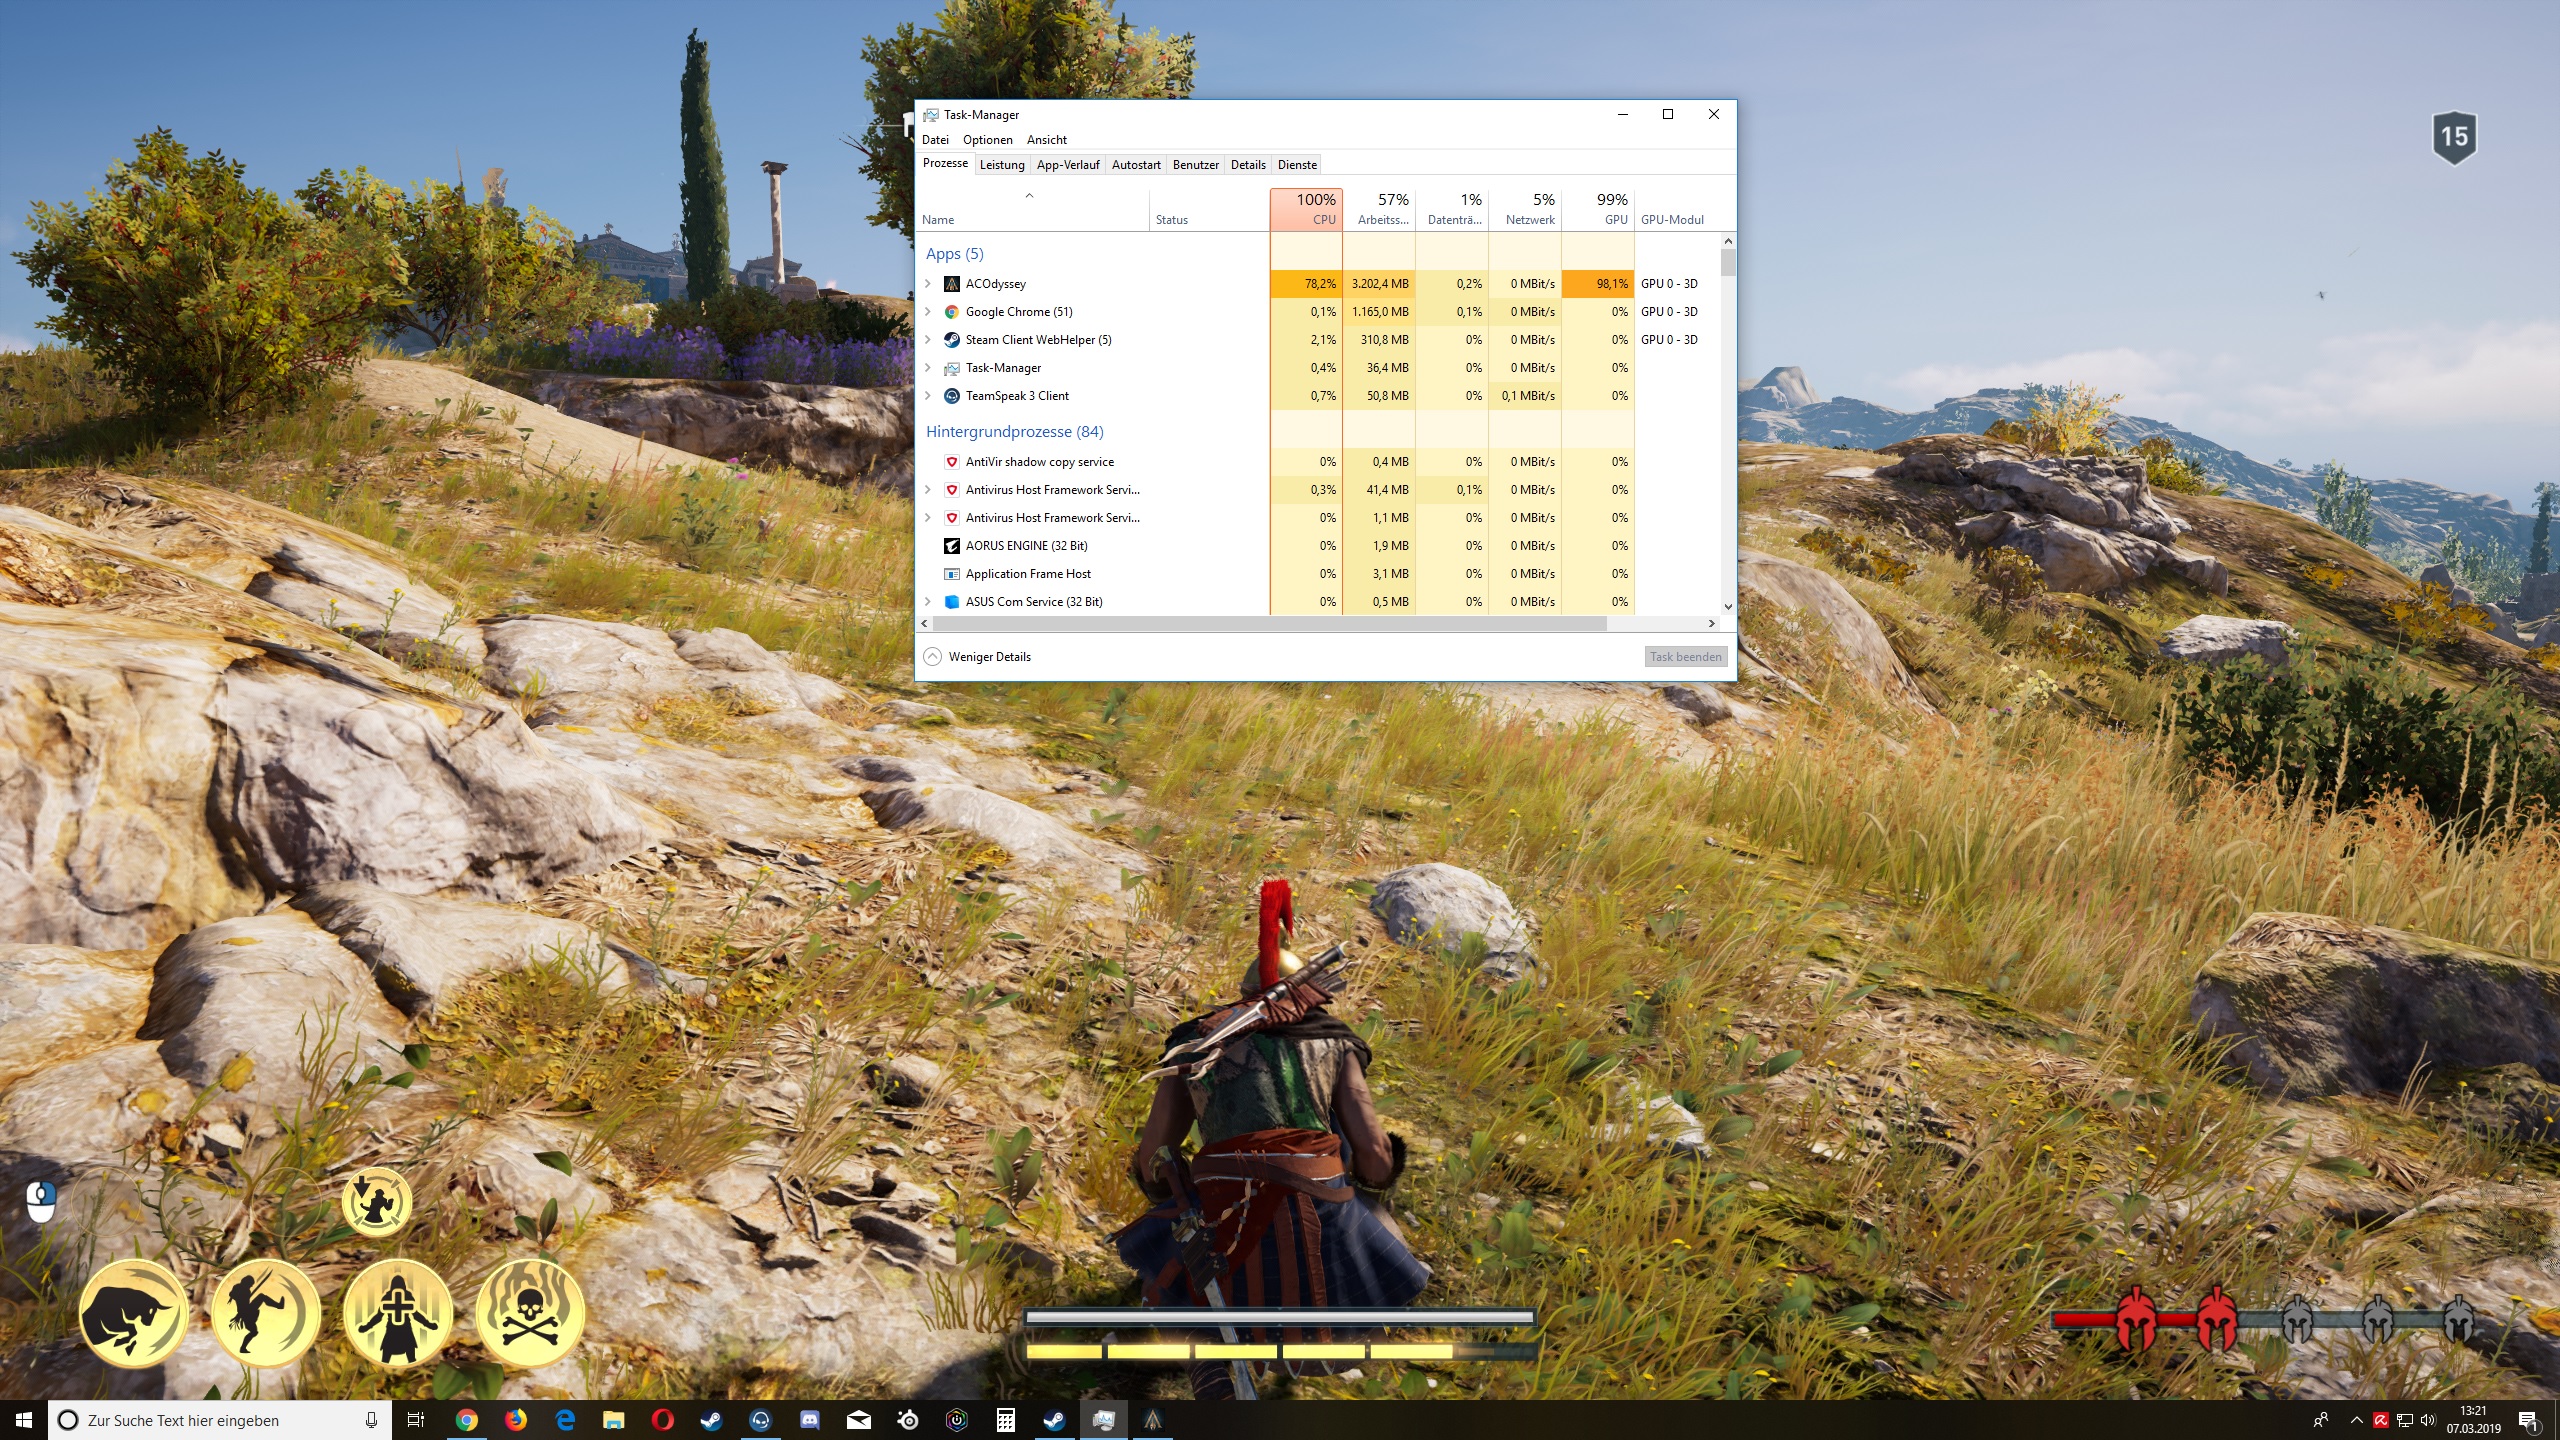Open TeamSpeak from the taskbar

[761, 1420]
